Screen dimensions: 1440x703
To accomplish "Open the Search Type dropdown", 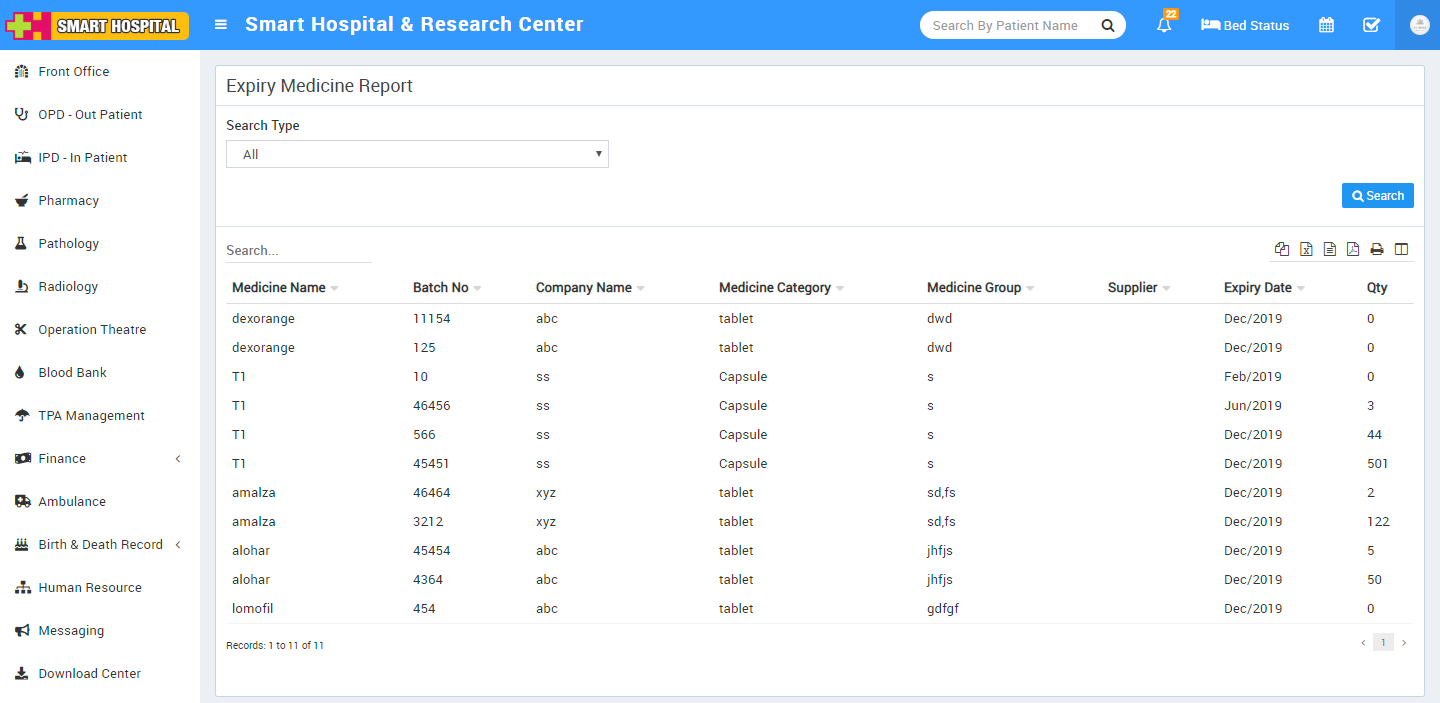I will 417,154.
